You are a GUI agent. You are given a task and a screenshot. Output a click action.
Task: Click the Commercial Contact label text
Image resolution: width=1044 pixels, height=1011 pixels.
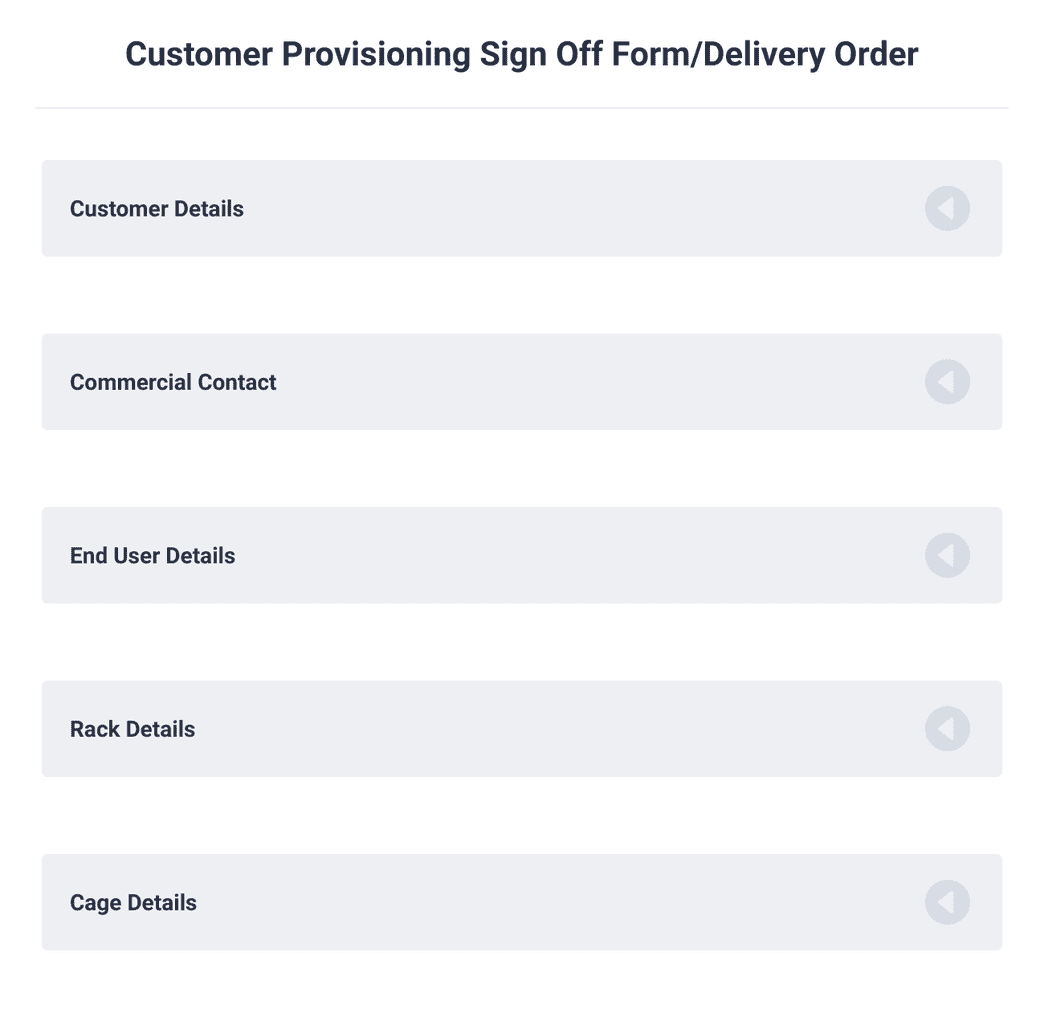172,381
